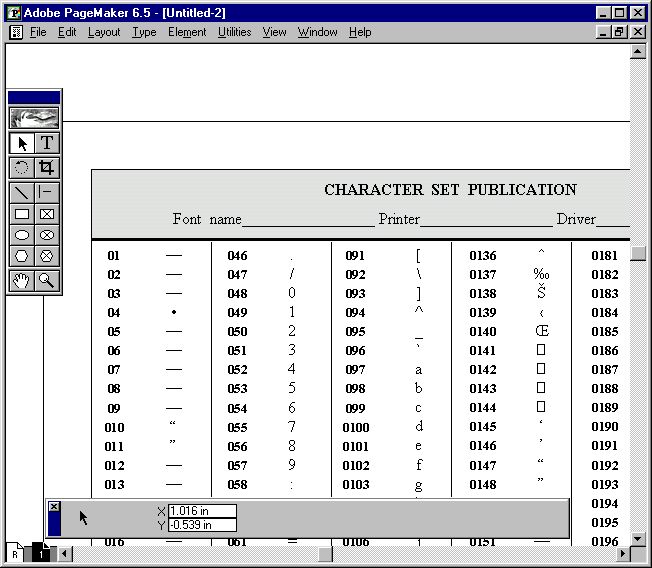Click the horizontal scrollbar right arrow
The height and width of the screenshot is (568, 652).
pyautogui.click(x=622, y=554)
